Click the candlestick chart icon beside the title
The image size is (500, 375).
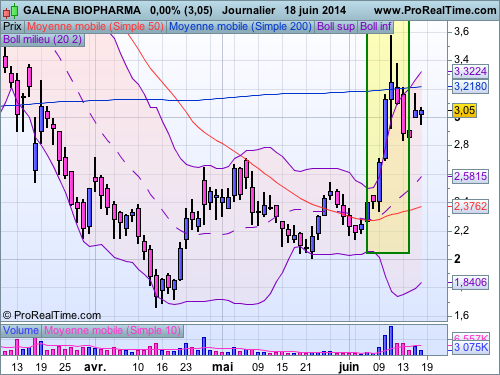(x=10, y=11)
